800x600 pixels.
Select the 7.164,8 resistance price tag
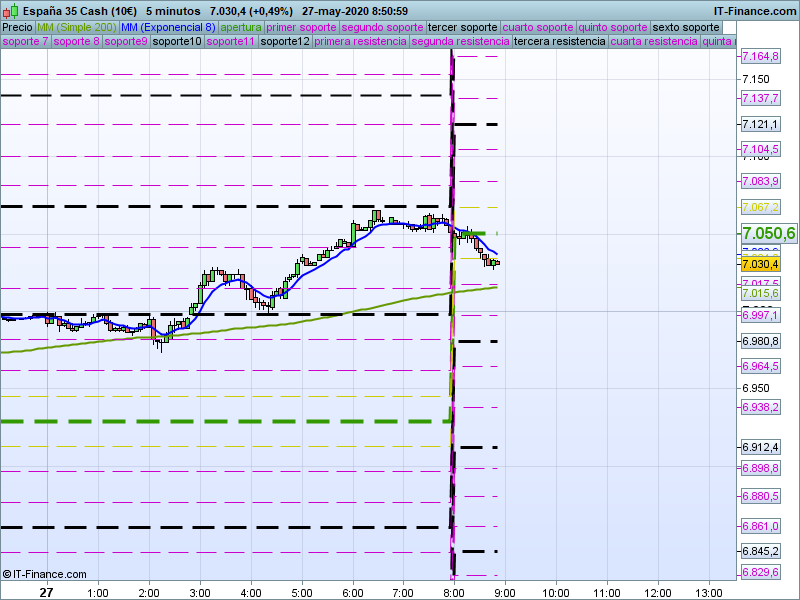(x=760, y=57)
